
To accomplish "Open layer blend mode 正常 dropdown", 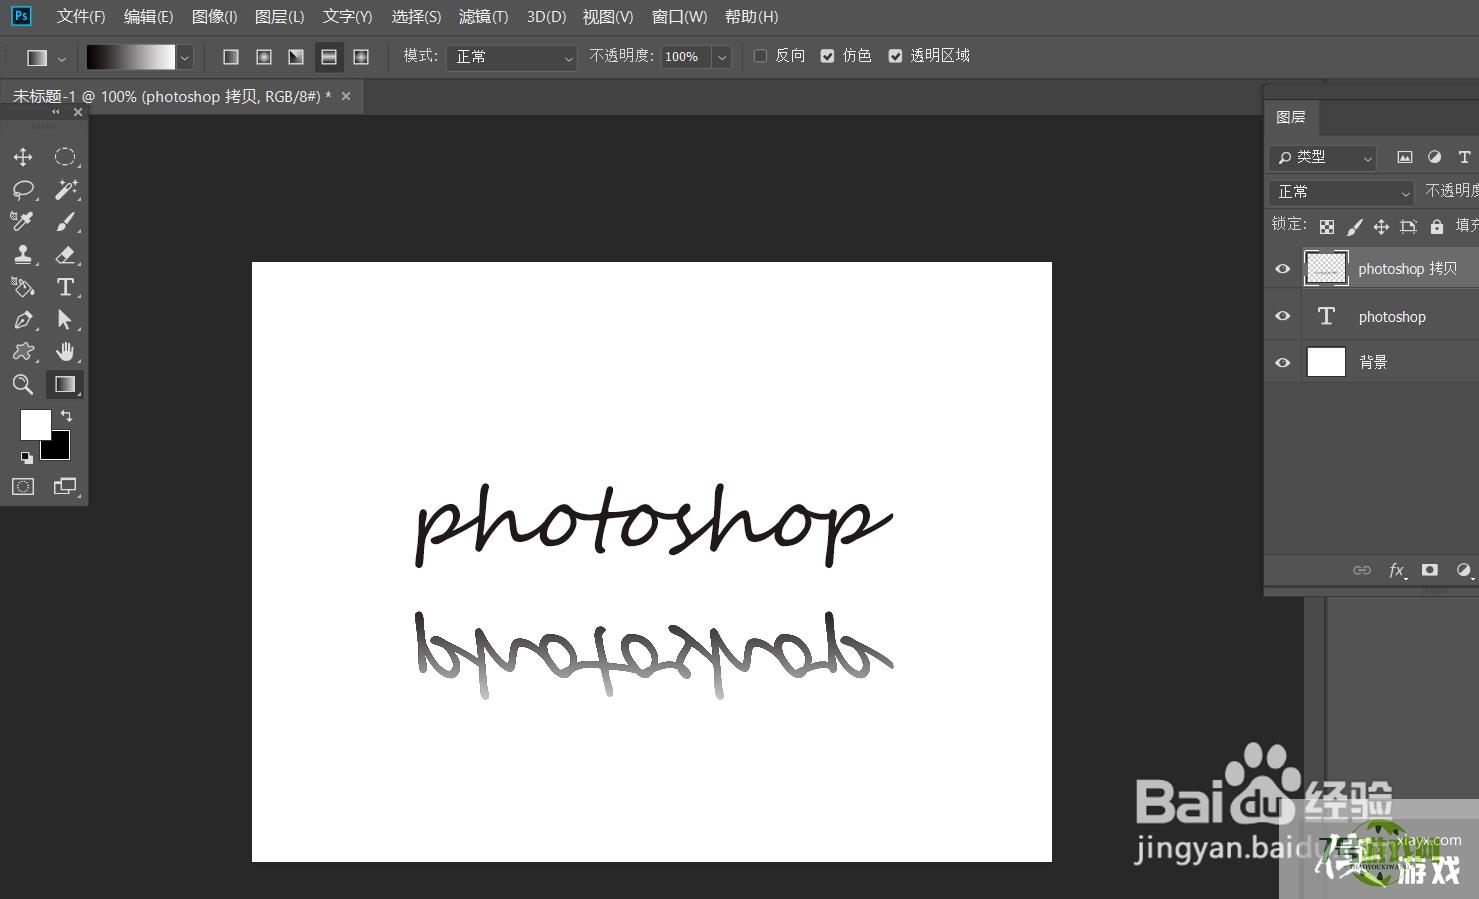I will pyautogui.click(x=1341, y=191).
